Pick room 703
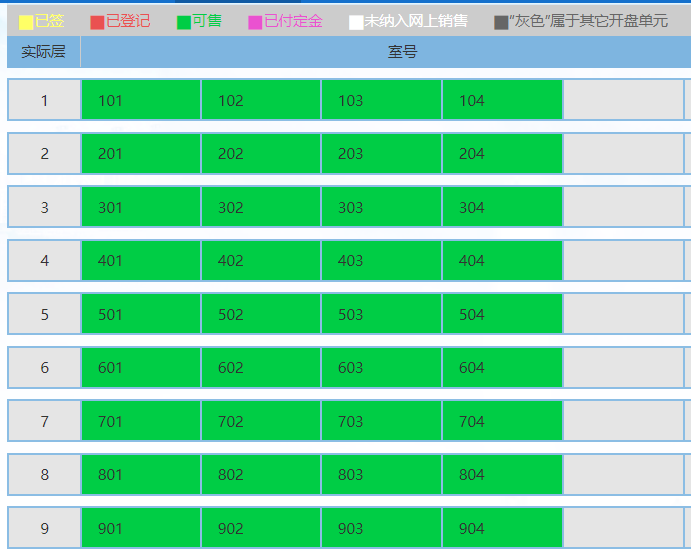The width and height of the screenshot is (691, 552). tap(382, 421)
